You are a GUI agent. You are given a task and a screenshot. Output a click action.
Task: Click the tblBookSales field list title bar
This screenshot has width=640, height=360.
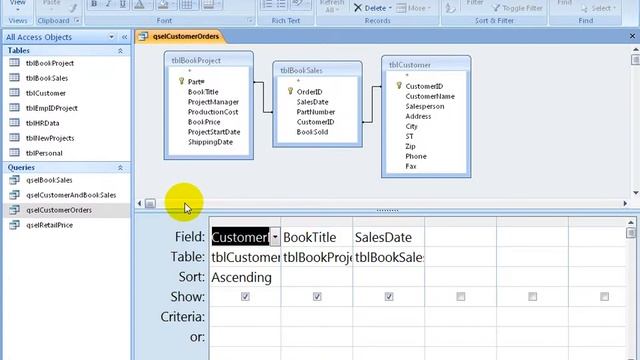pyautogui.click(x=318, y=70)
